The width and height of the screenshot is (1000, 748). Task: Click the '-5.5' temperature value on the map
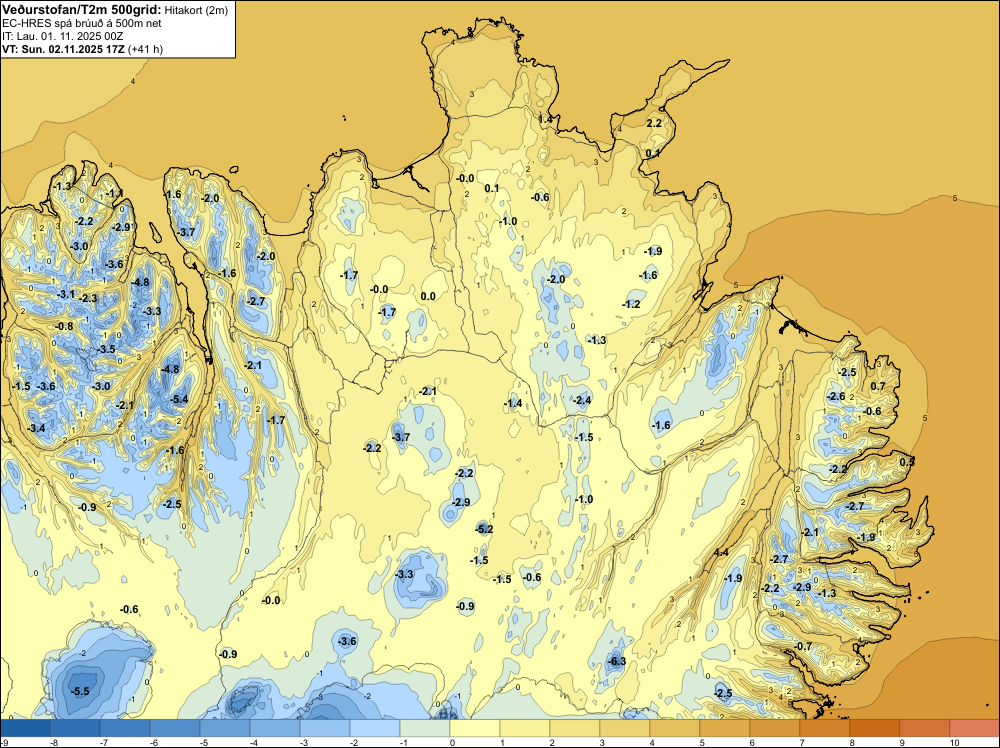click(80, 691)
